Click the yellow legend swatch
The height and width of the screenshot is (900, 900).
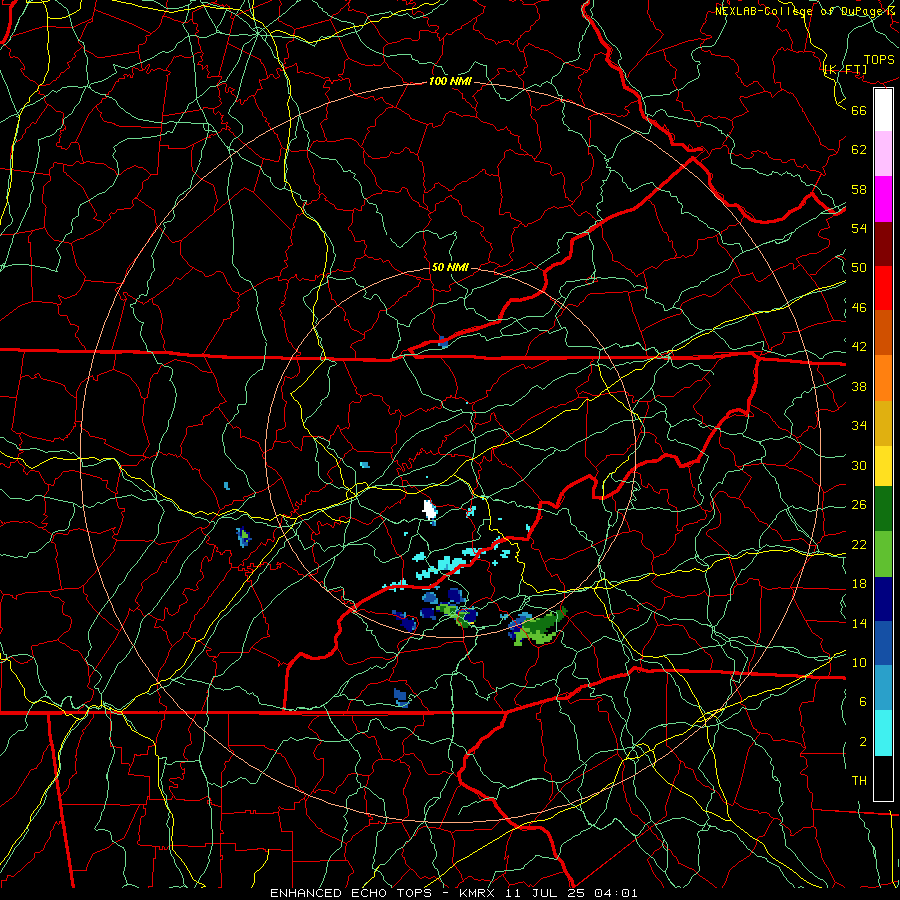pyautogui.click(x=883, y=465)
